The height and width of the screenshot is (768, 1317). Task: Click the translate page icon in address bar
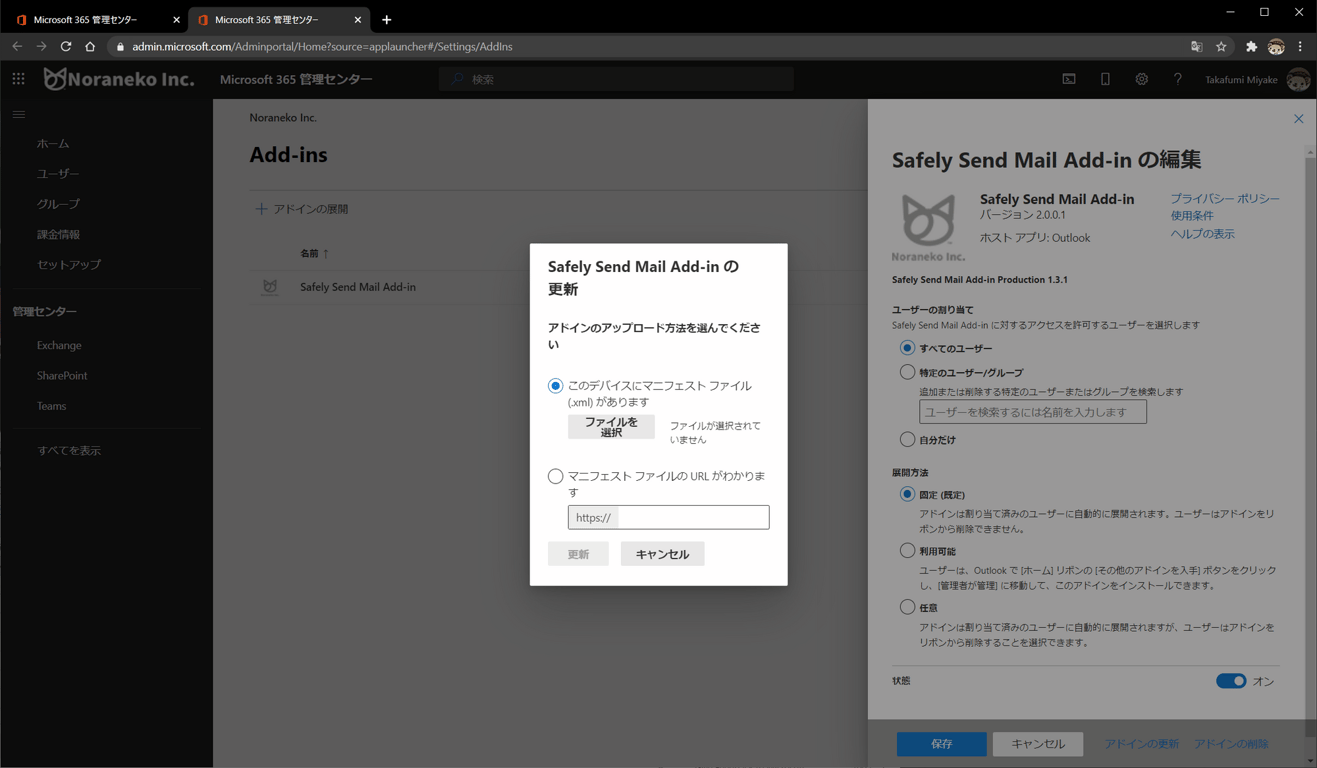tap(1196, 46)
